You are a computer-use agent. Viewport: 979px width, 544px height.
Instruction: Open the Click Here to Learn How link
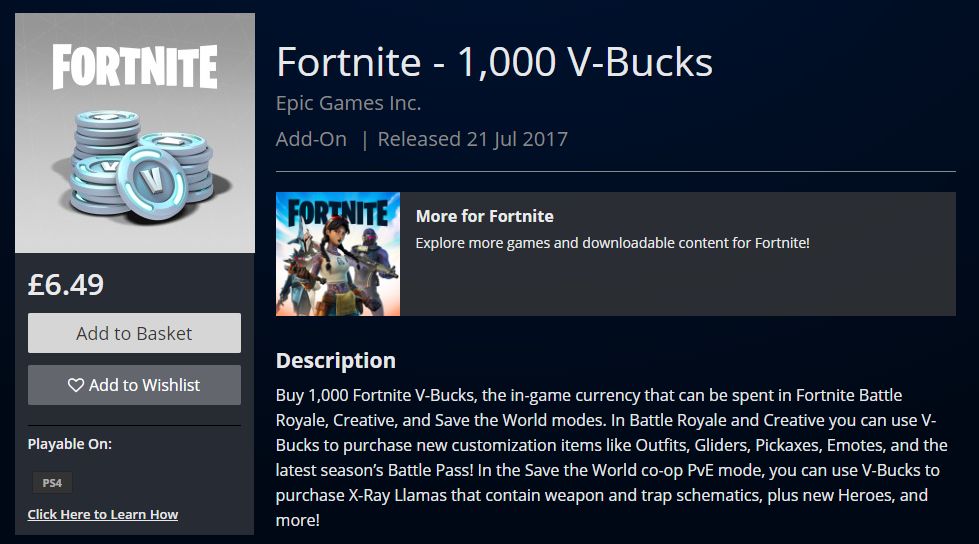[102, 514]
